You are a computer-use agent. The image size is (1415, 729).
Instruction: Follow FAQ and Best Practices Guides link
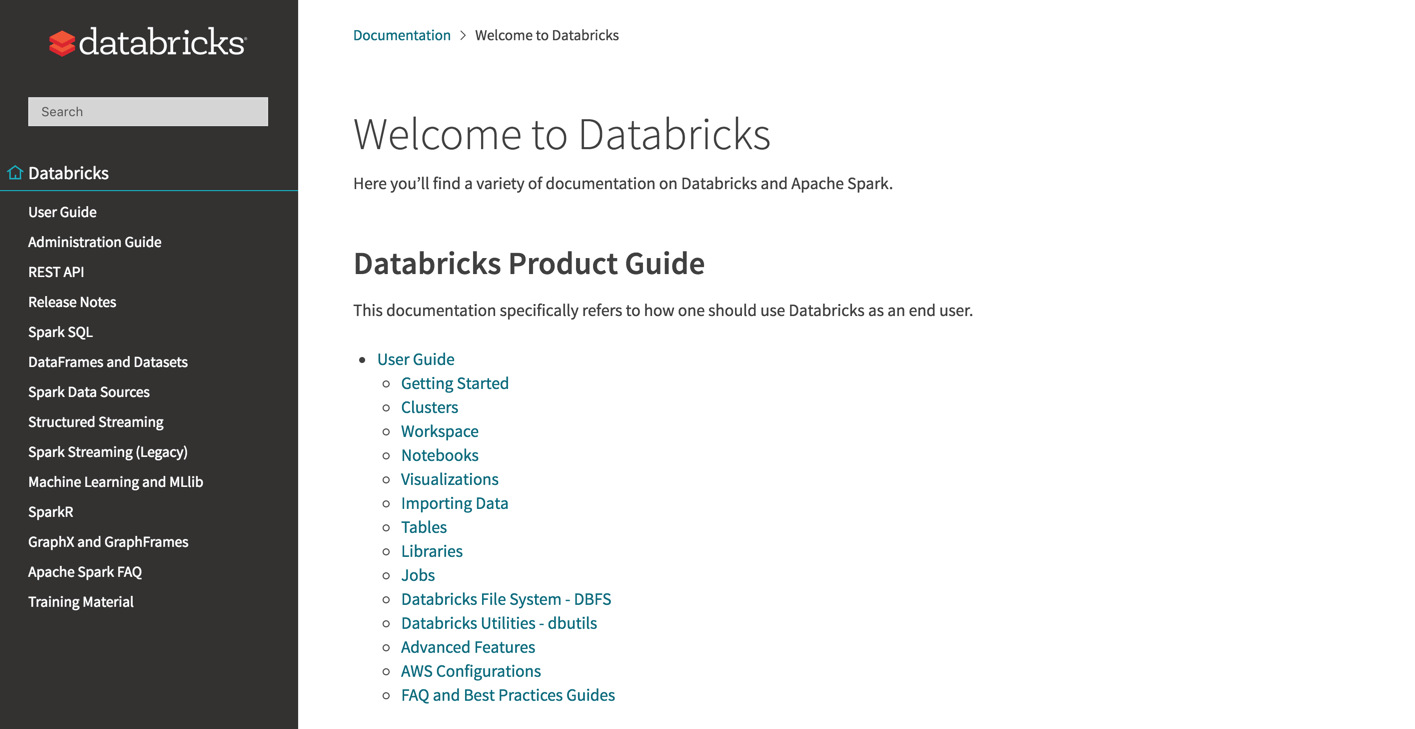pyautogui.click(x=507, y=695)
